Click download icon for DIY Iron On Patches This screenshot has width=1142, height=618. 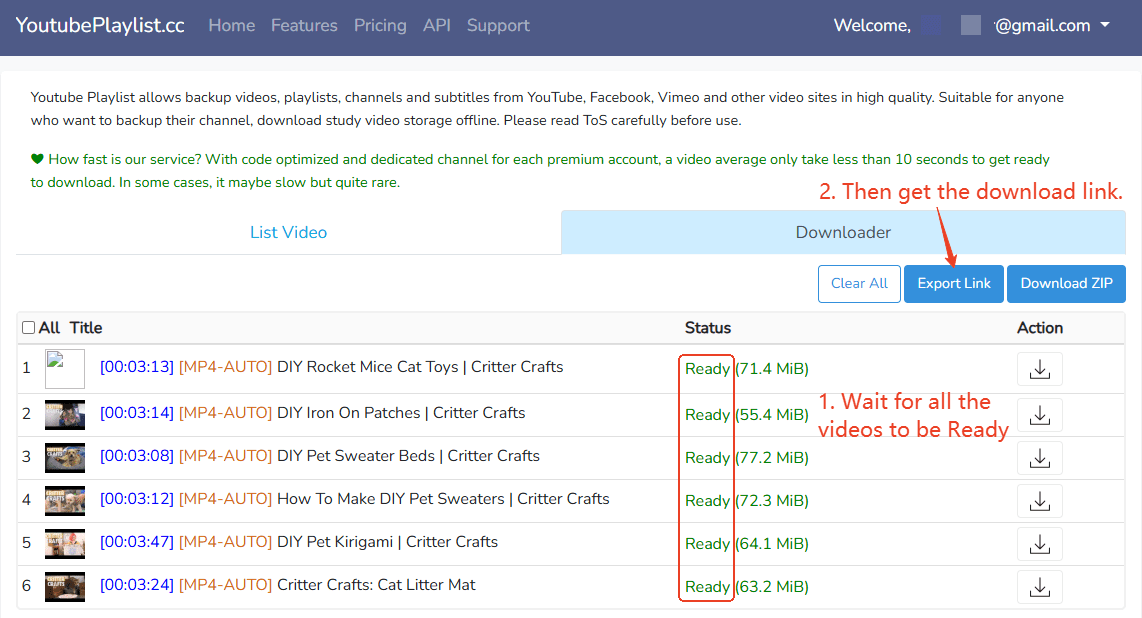(x=1039, y=414)
